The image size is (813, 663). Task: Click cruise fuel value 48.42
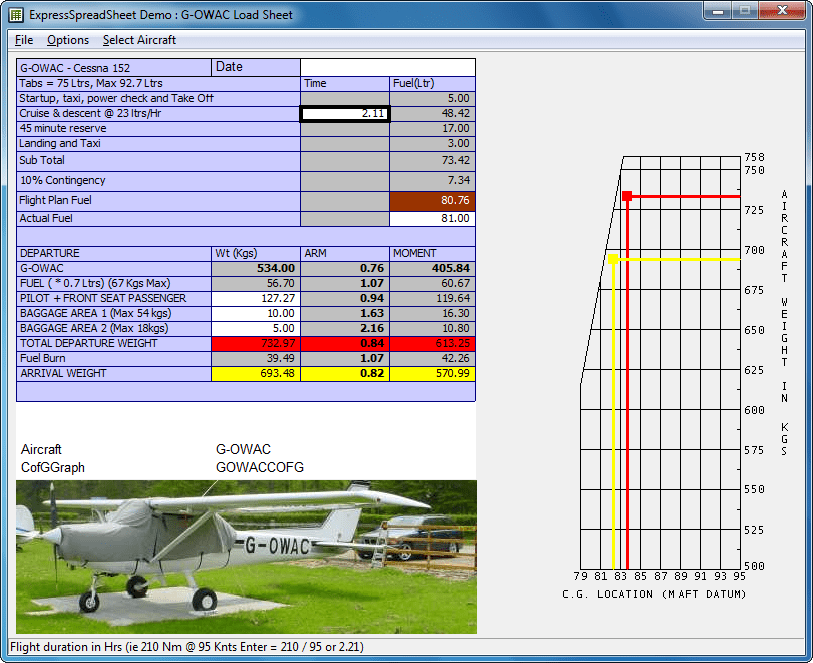(x=432, y=114)
